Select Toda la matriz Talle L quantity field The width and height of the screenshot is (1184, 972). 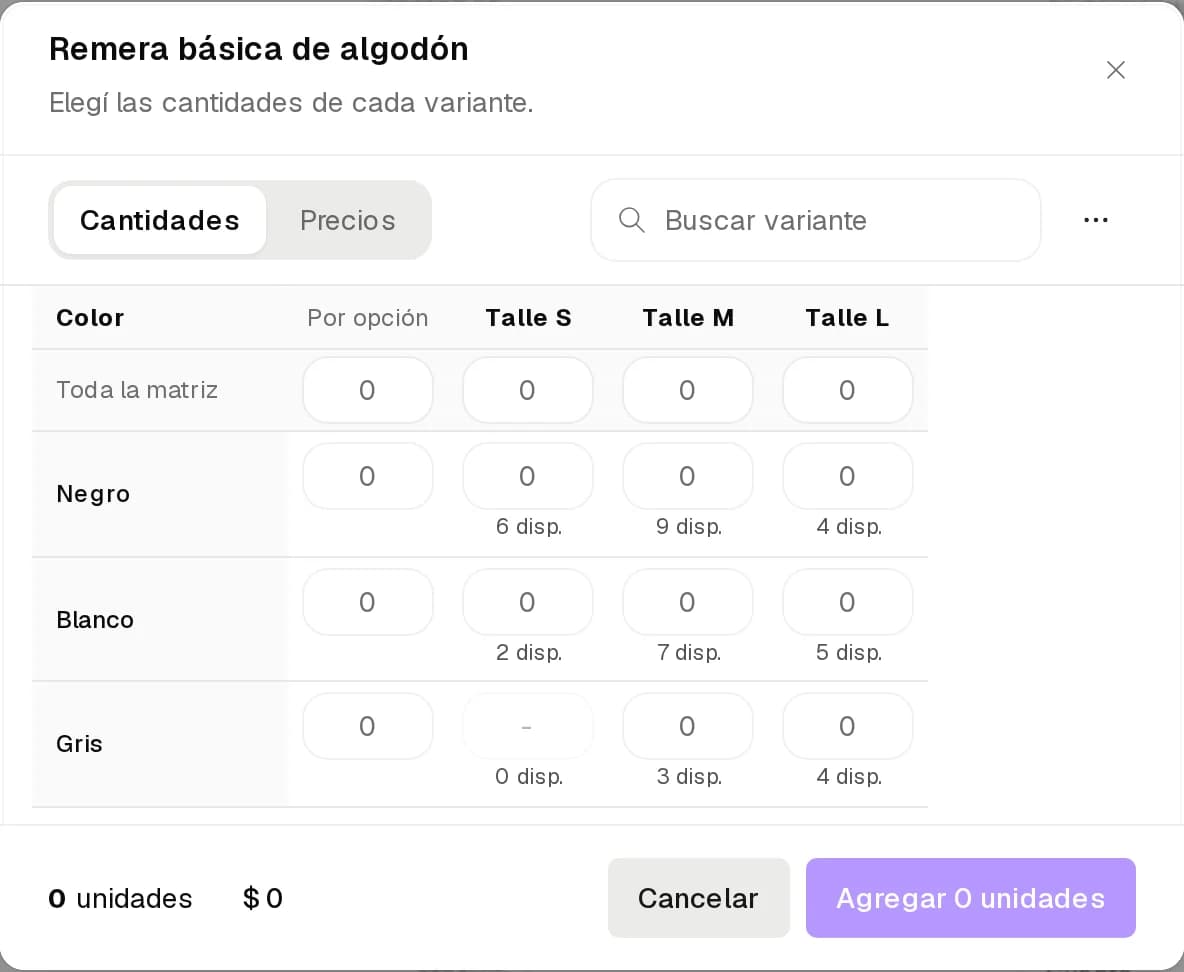point(848,390)
